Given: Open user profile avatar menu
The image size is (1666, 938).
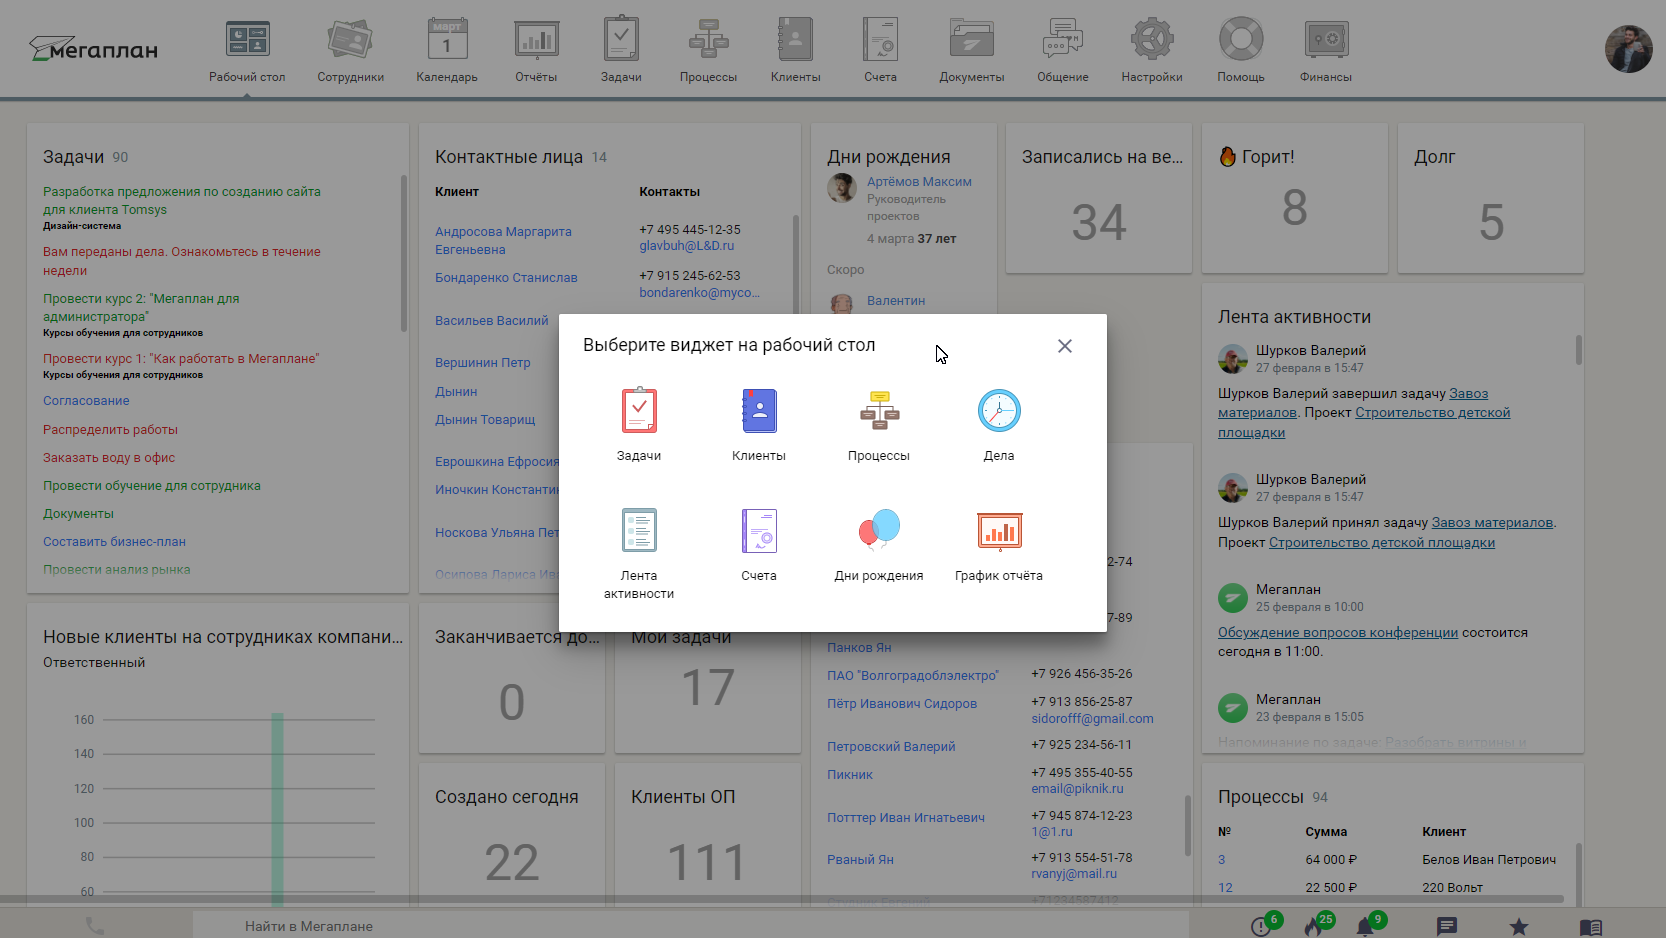Looking at the screenshot, I should point(1628,49).
